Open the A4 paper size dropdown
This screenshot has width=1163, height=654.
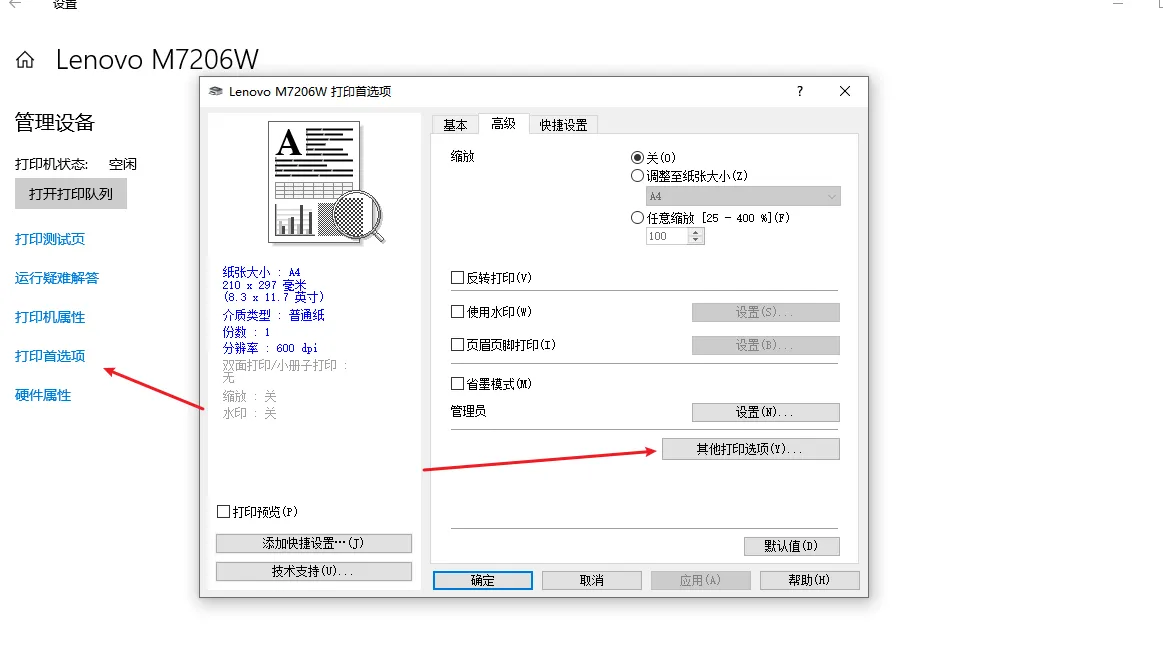tap(743, 196)
